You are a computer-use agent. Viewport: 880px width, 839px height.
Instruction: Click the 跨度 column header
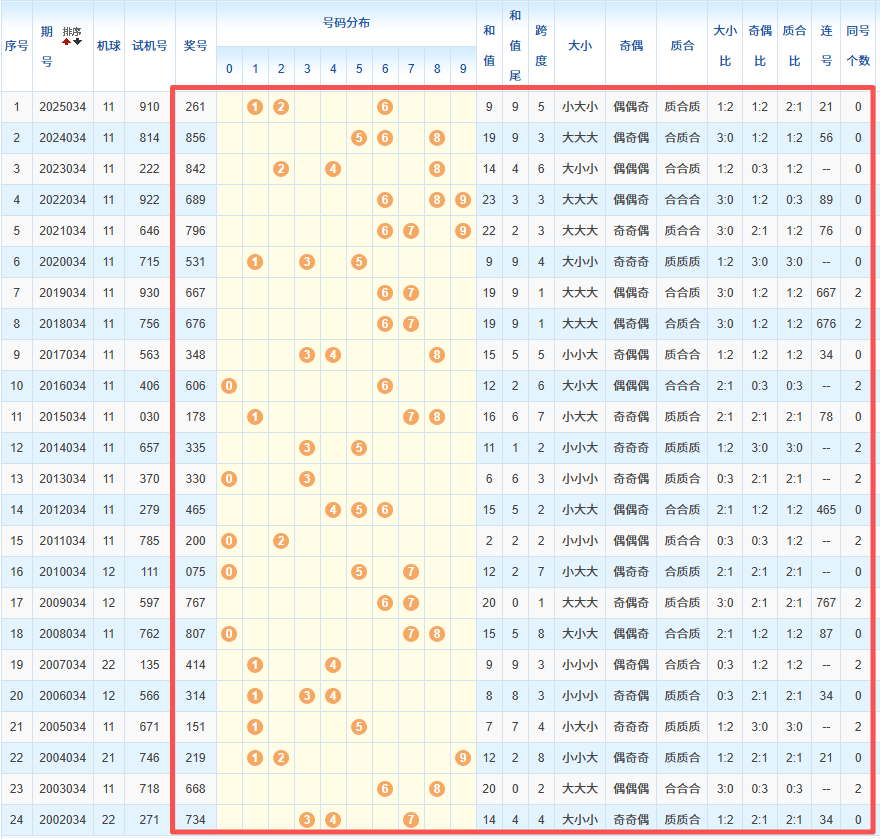pos(541,45)
